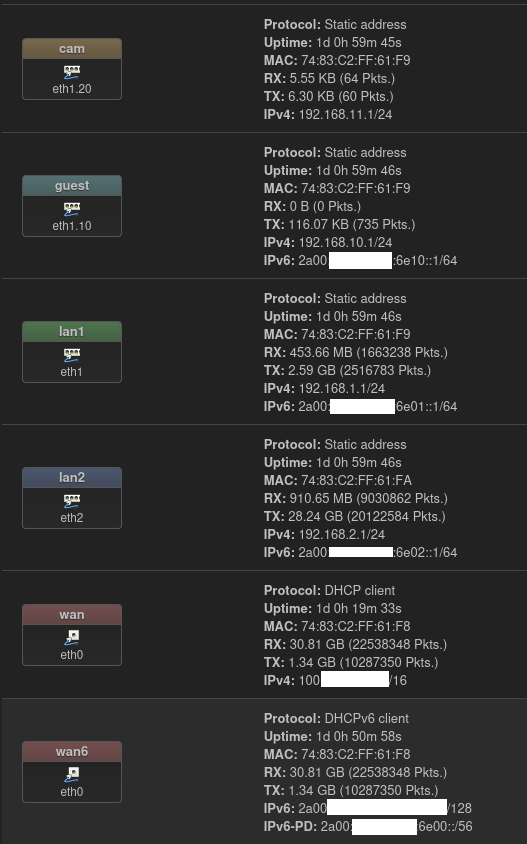
Task: Click the guest interface switch icon
Action: coord(72,208)
